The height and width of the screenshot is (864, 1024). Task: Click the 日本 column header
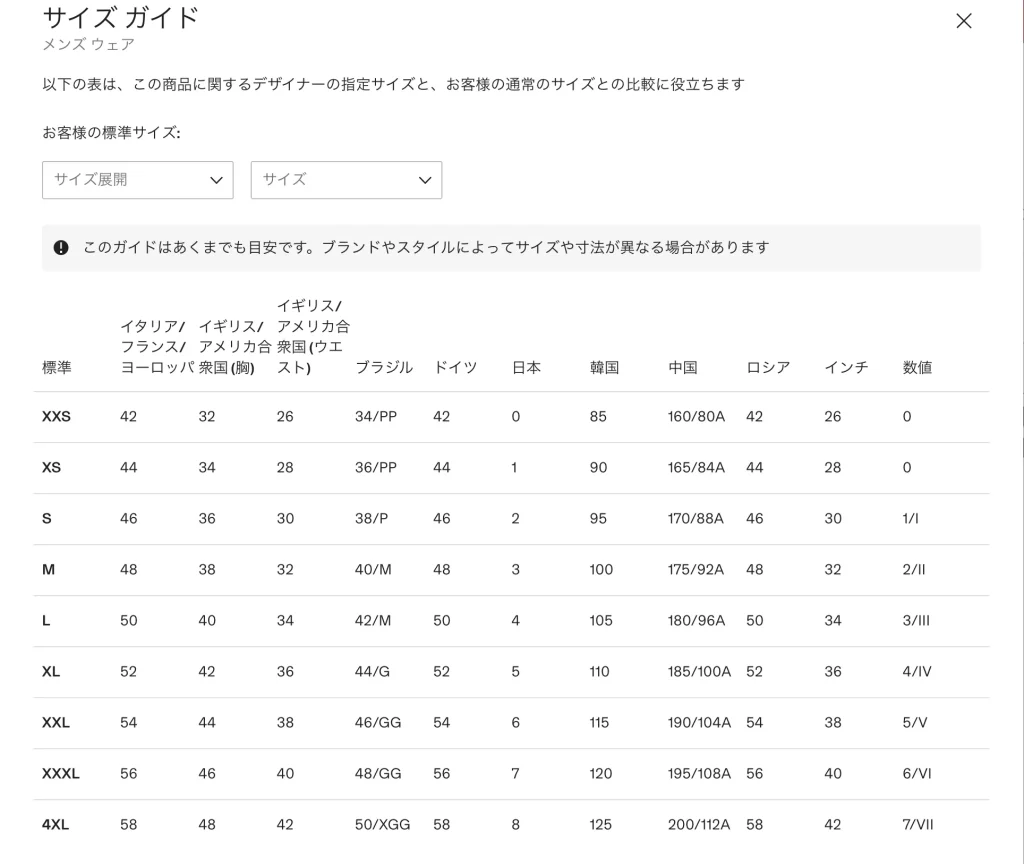[x=526, y=368]
